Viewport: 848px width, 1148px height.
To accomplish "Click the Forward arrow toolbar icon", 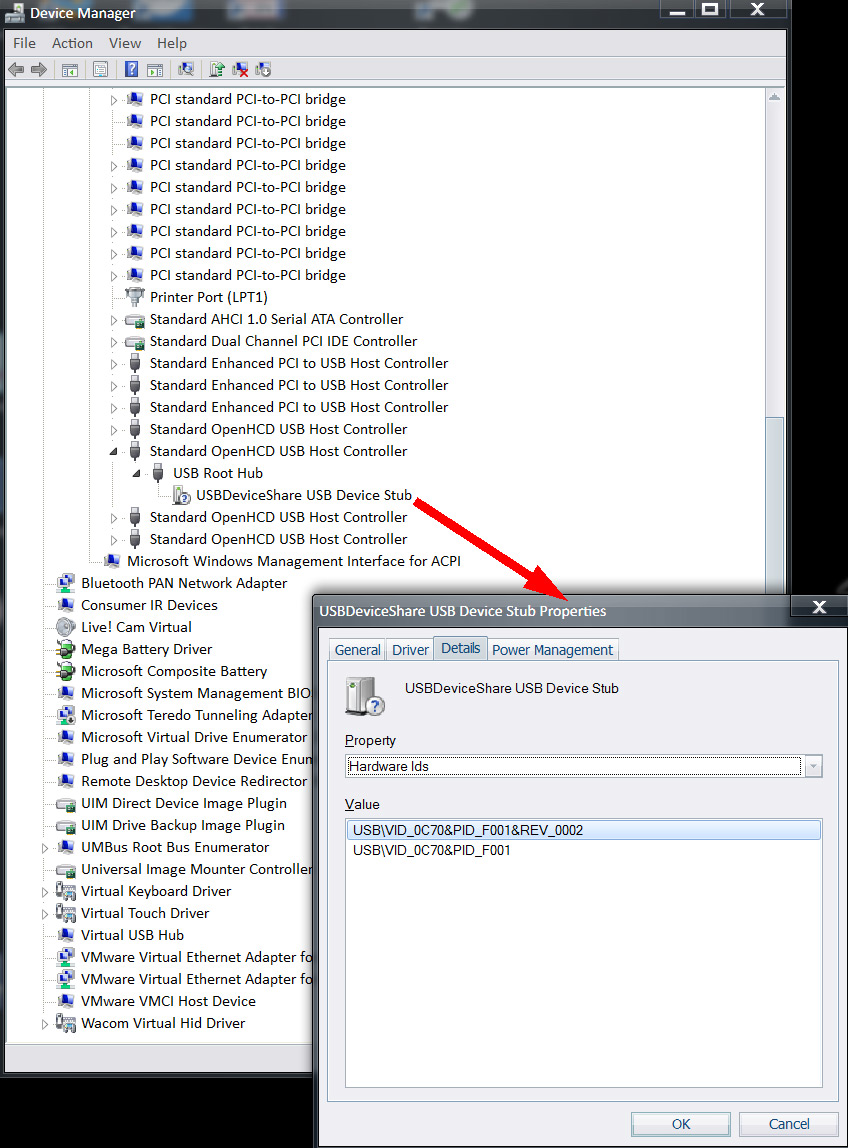I will [x=39, y=70].
